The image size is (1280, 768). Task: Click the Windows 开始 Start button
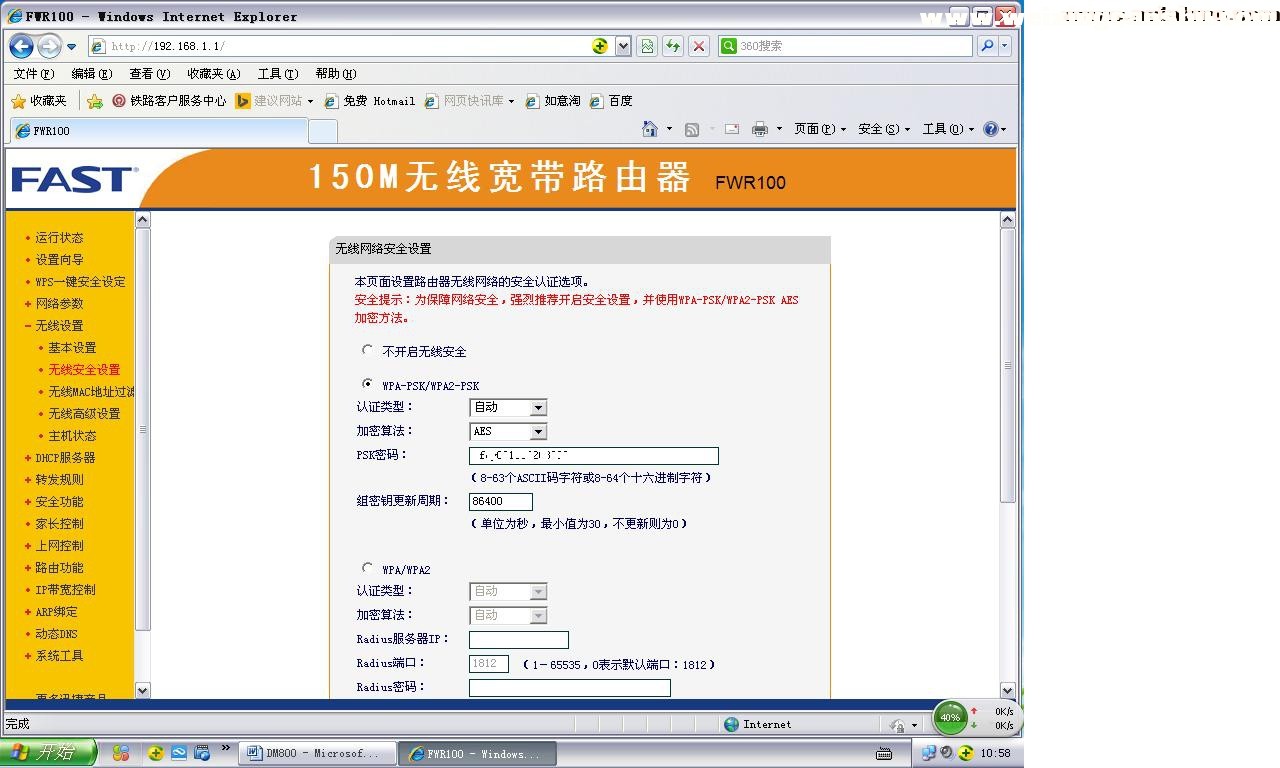coord(48,753)
